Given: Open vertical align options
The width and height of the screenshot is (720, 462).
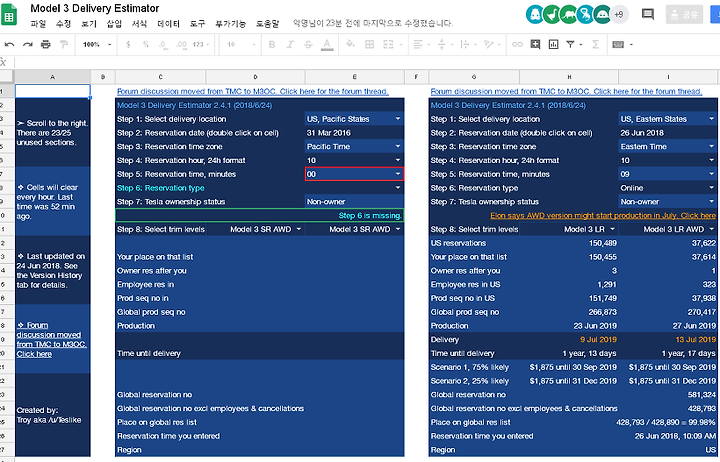Looking at the screenshot, I should point(444,45).
